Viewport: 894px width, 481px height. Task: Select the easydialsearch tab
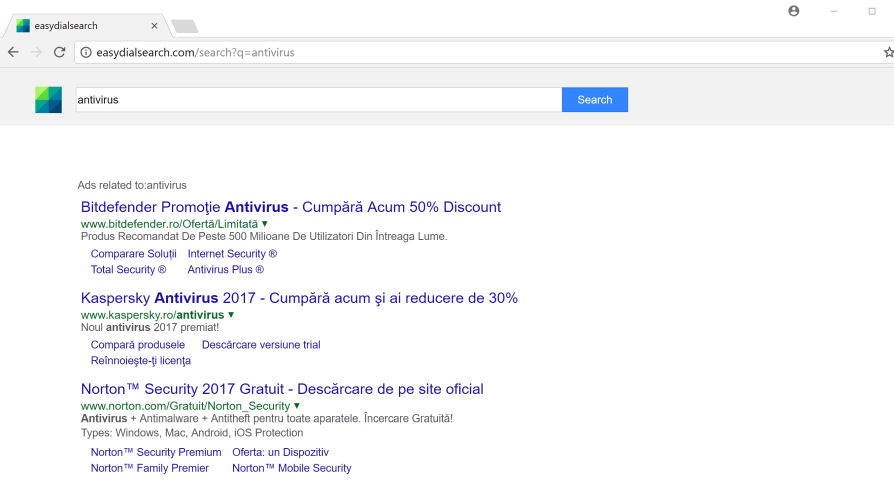click(86, 26)
